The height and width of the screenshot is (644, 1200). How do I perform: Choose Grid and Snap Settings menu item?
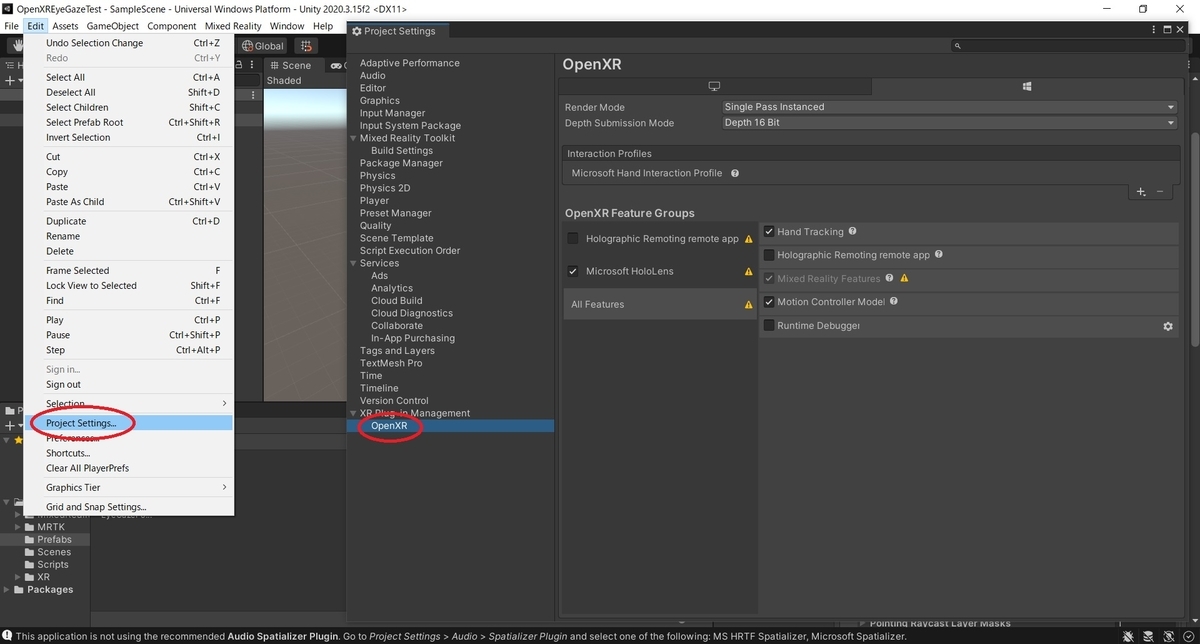coord(129,507)
